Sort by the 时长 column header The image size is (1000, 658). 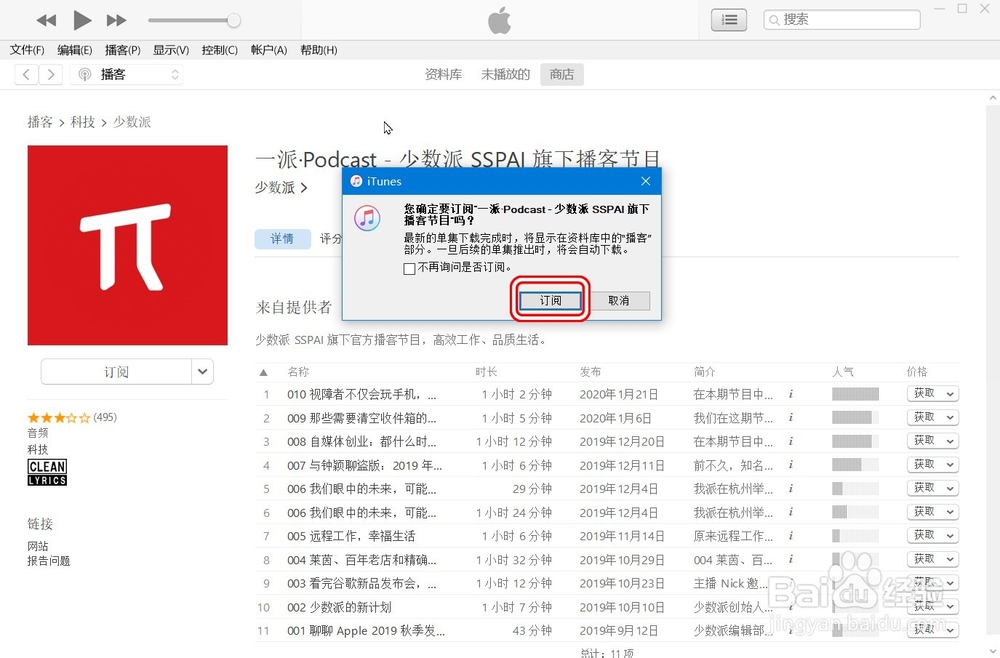486,372
